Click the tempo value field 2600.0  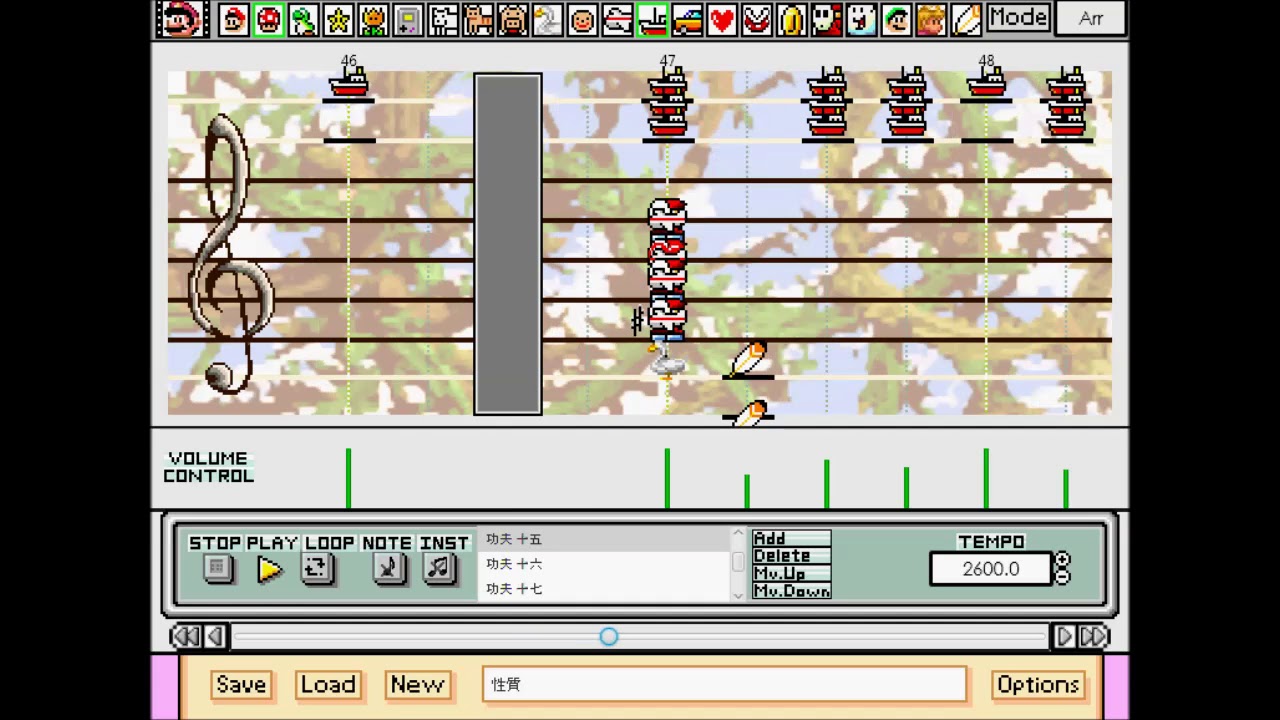(x=990, y=569)
